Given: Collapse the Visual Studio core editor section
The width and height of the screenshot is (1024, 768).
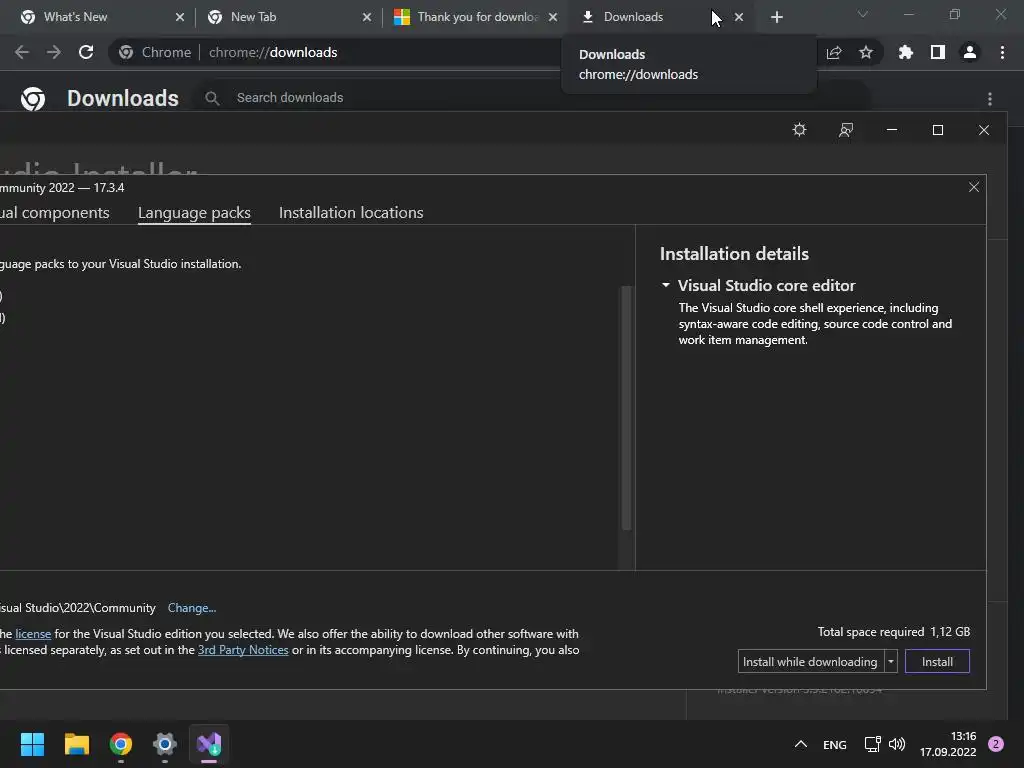Looking at the screenshot, I should (x=665, y=285).
